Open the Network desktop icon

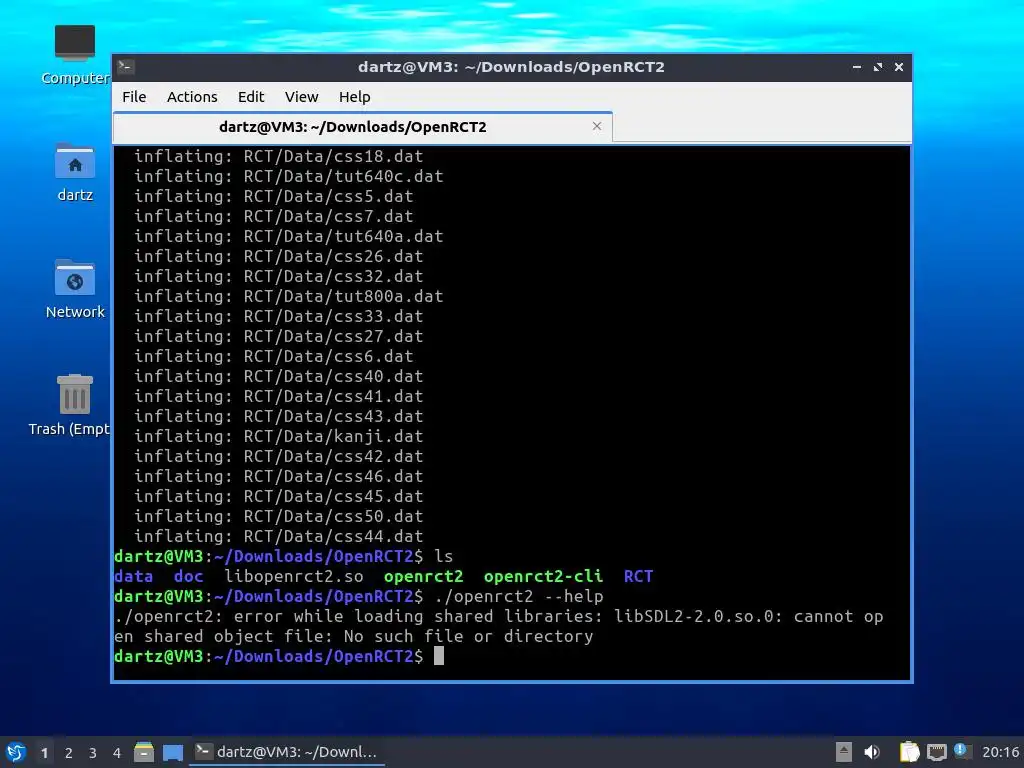(x=75, y=289)
